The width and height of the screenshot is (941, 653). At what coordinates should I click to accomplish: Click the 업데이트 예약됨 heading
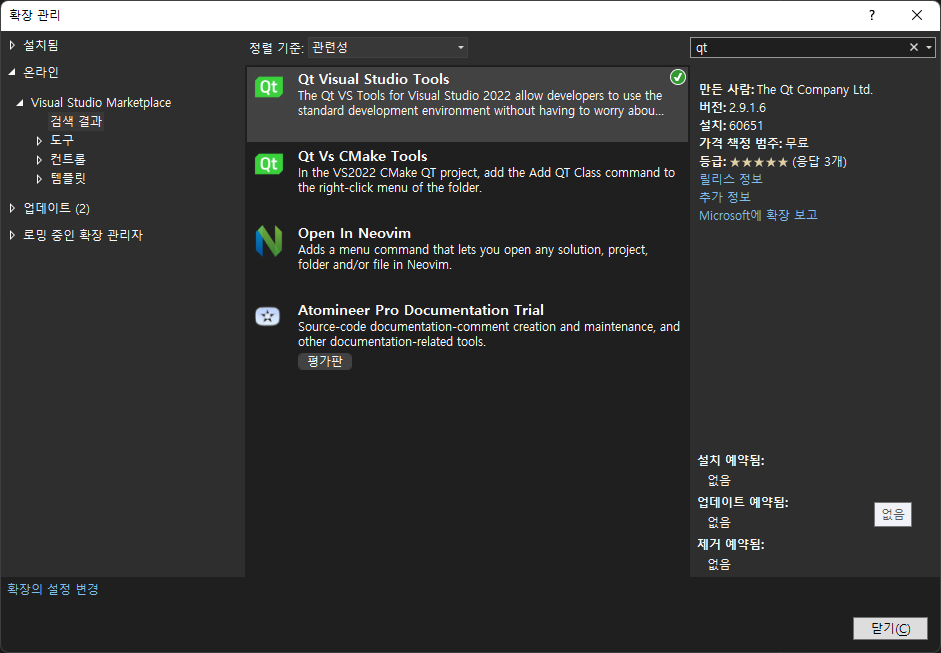pos(743,502)
